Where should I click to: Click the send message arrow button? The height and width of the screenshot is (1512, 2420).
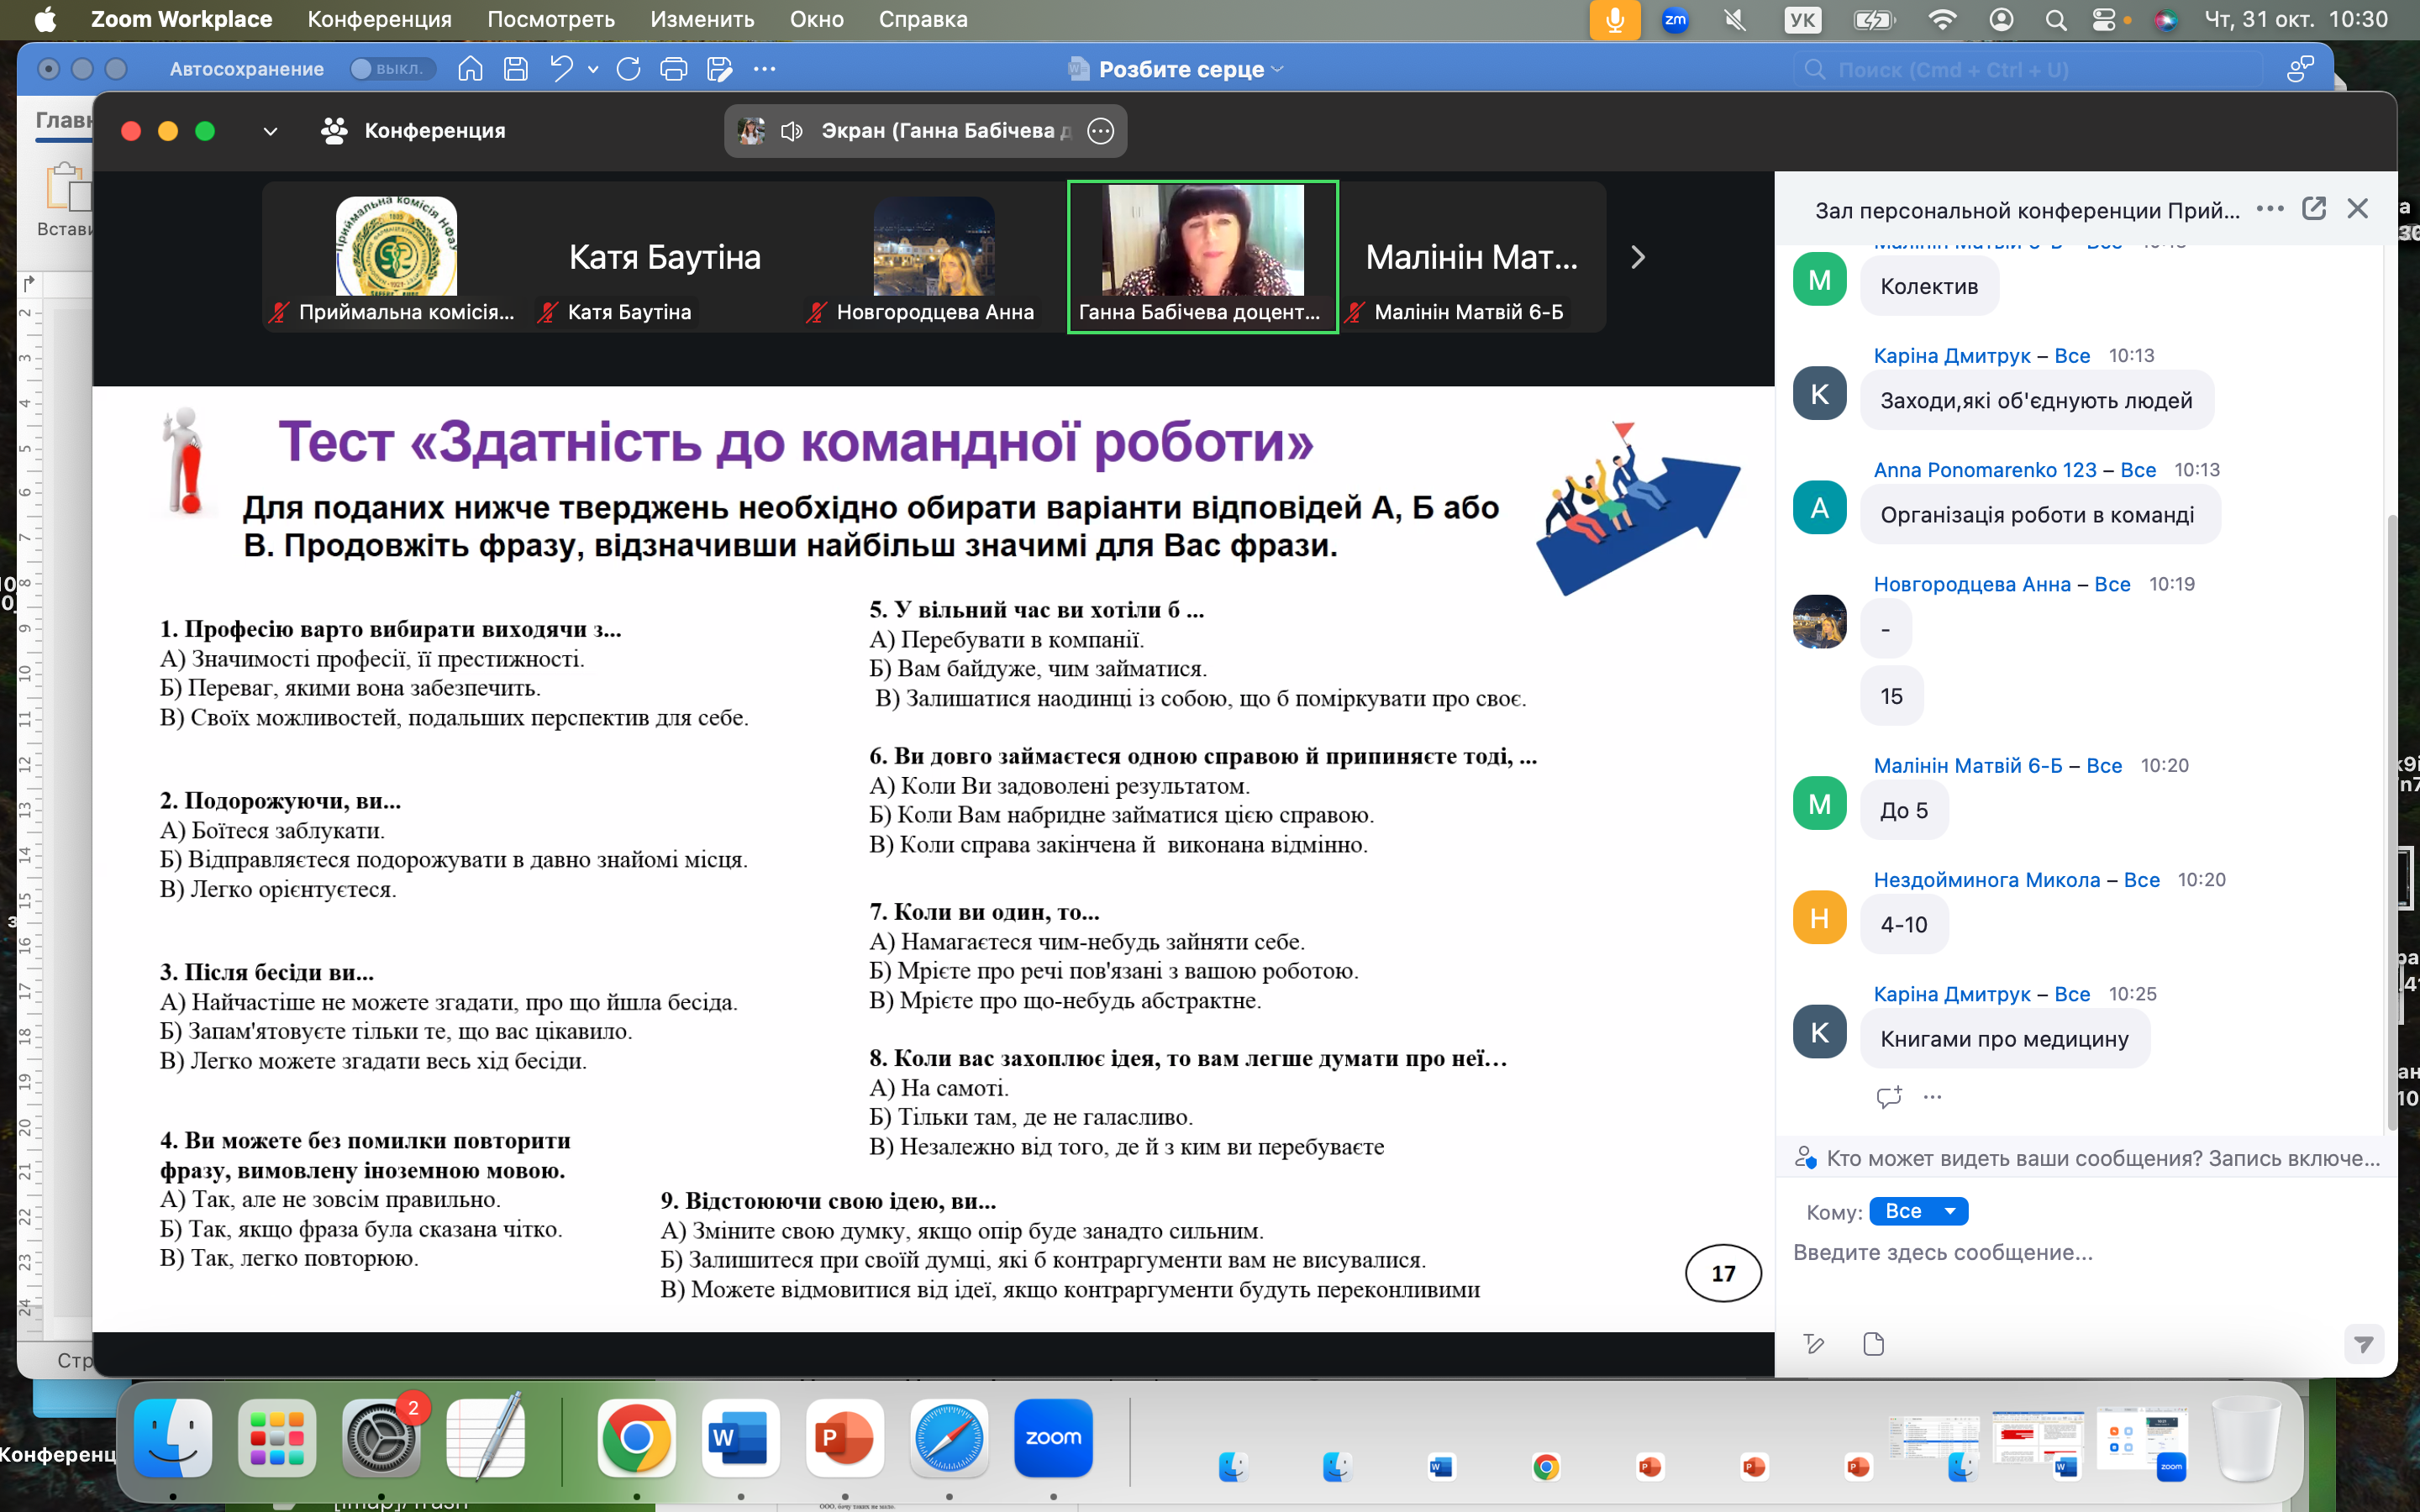tap(2364, 1344)
